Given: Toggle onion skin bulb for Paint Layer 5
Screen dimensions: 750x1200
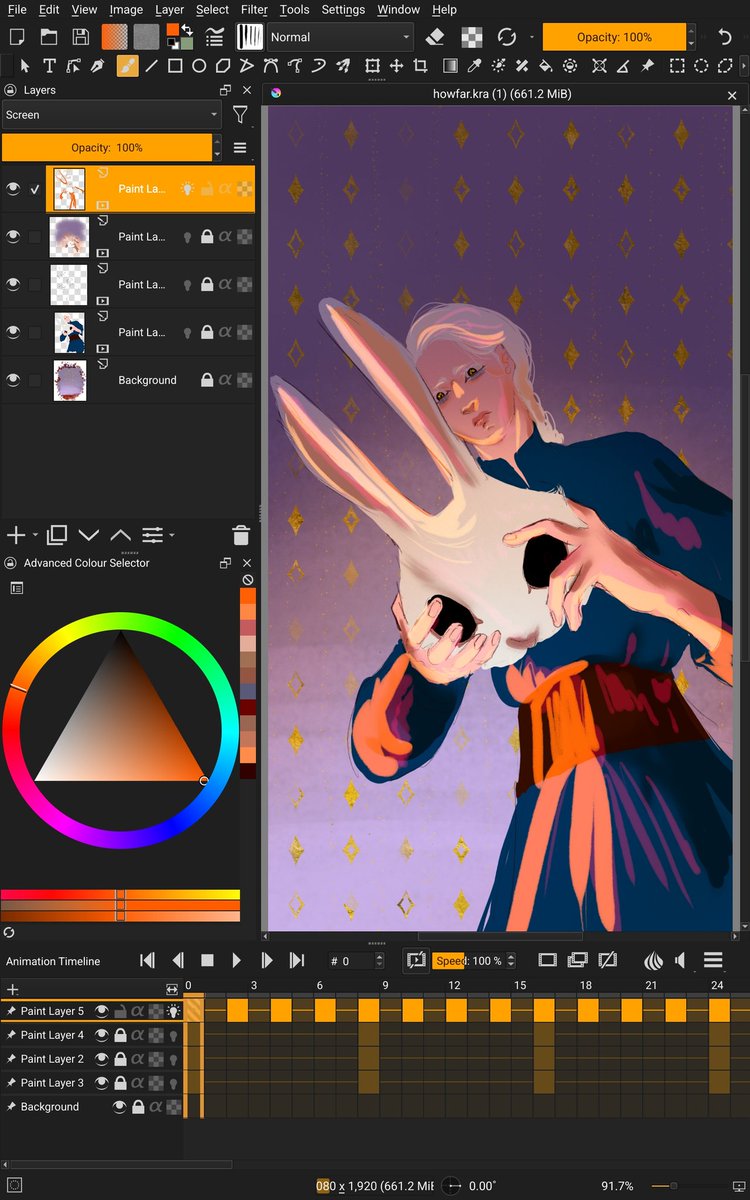Looking at the screenshot, I should click(x=172, y=1011).
